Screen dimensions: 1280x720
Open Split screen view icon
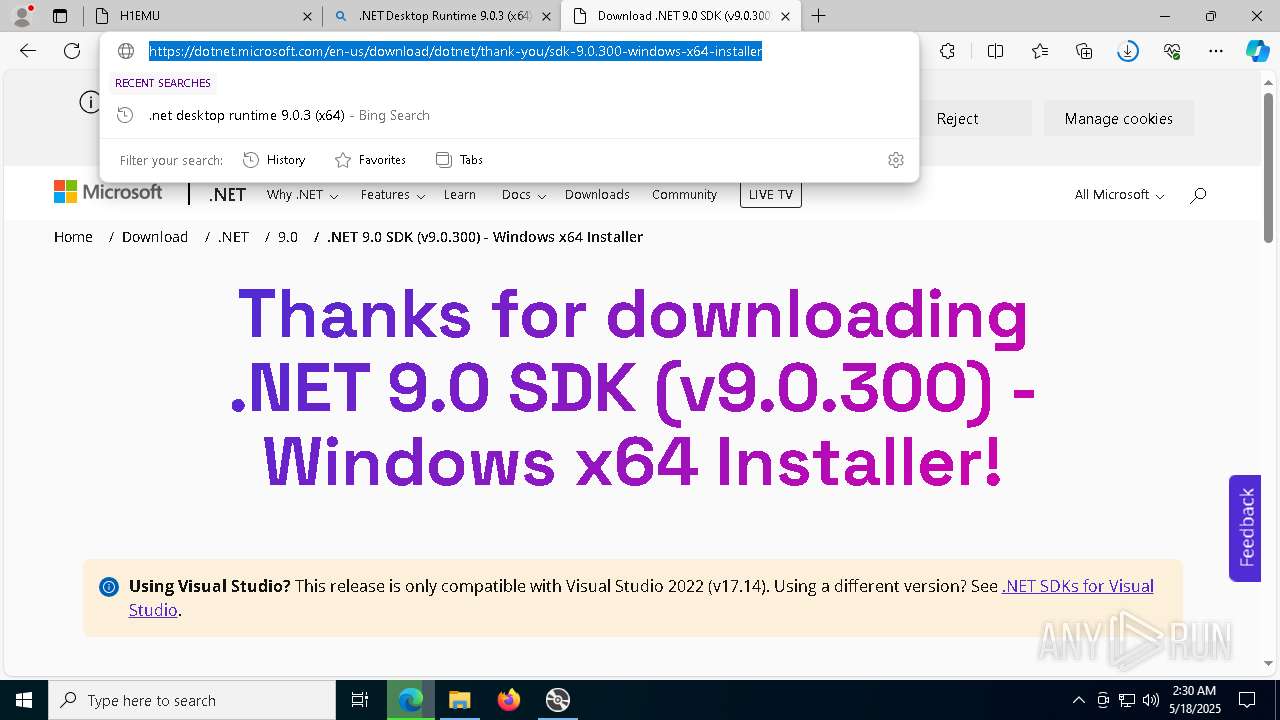(995, 51)
